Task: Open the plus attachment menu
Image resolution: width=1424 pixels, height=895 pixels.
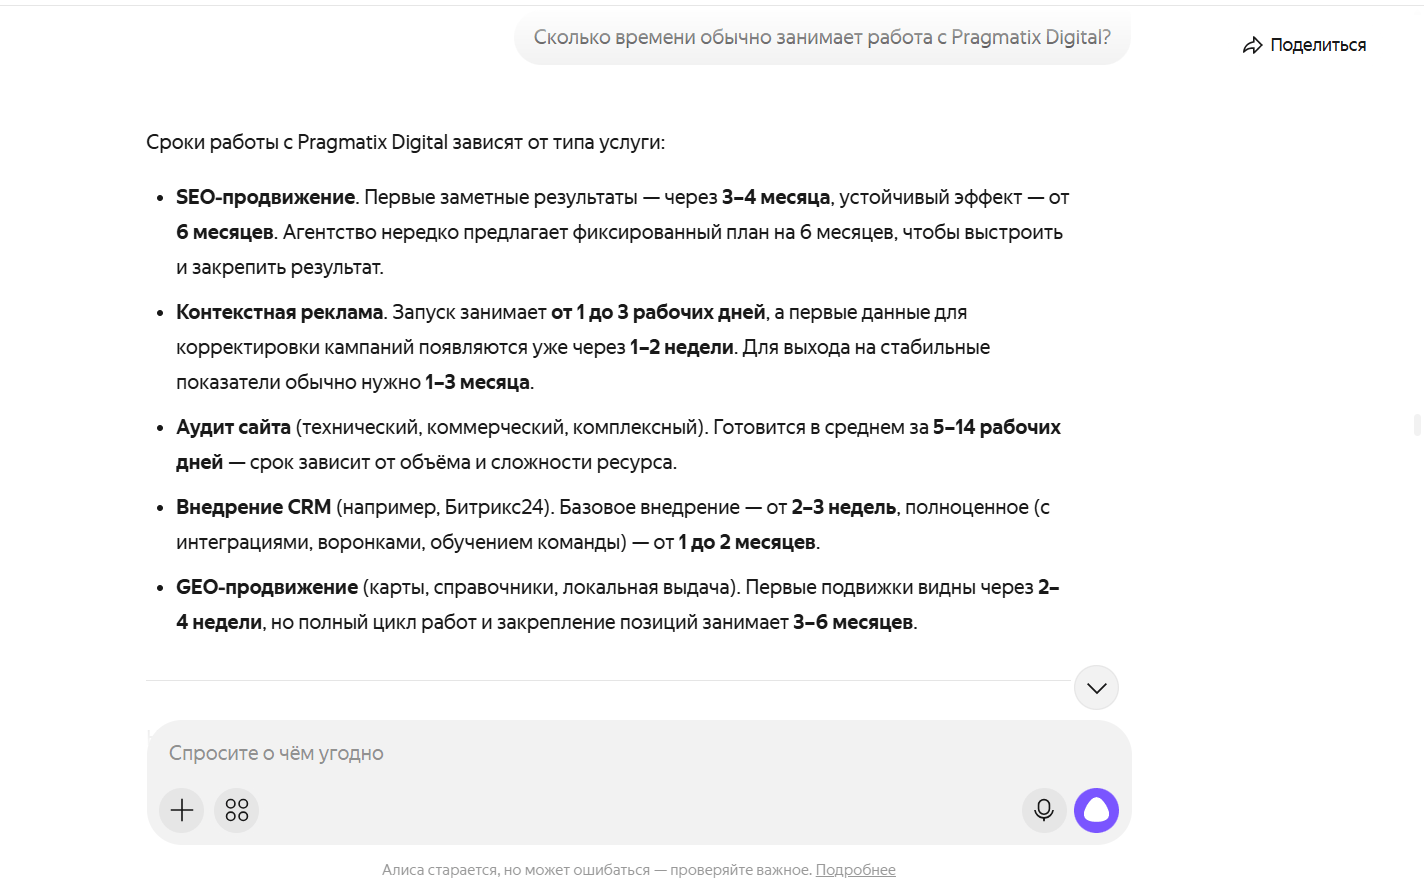Action: 182,810
